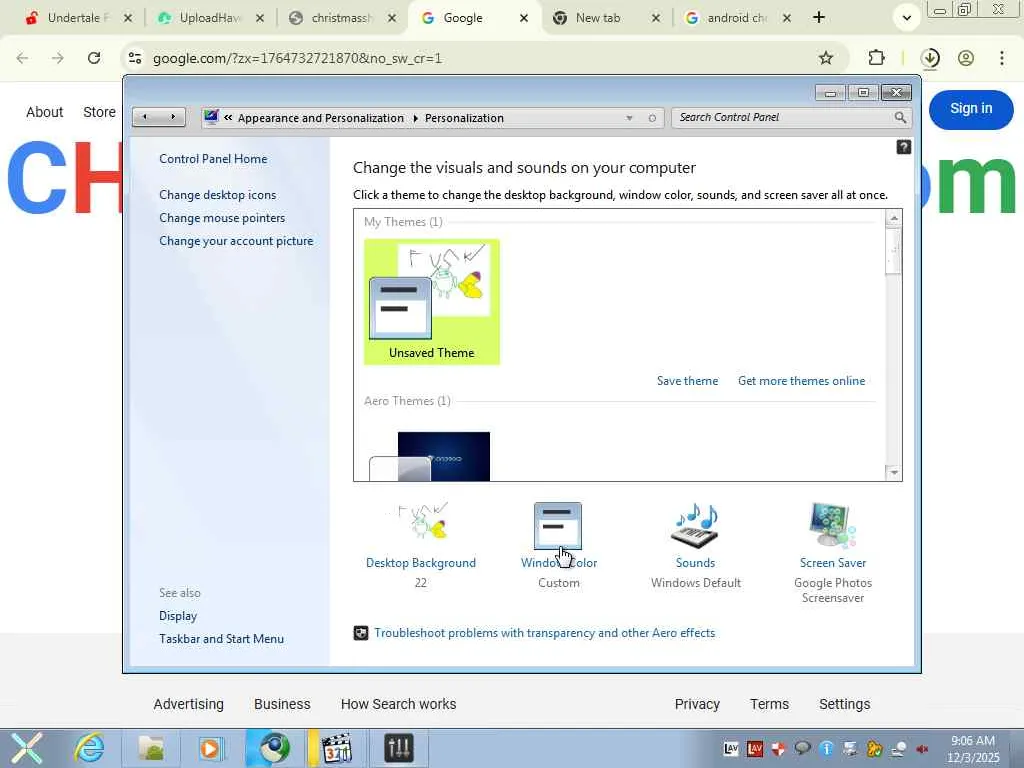Image resolution: width=1024 pixels, height=768 pixels.
Task: Open How Search works footer link
Action: point(398,704)
